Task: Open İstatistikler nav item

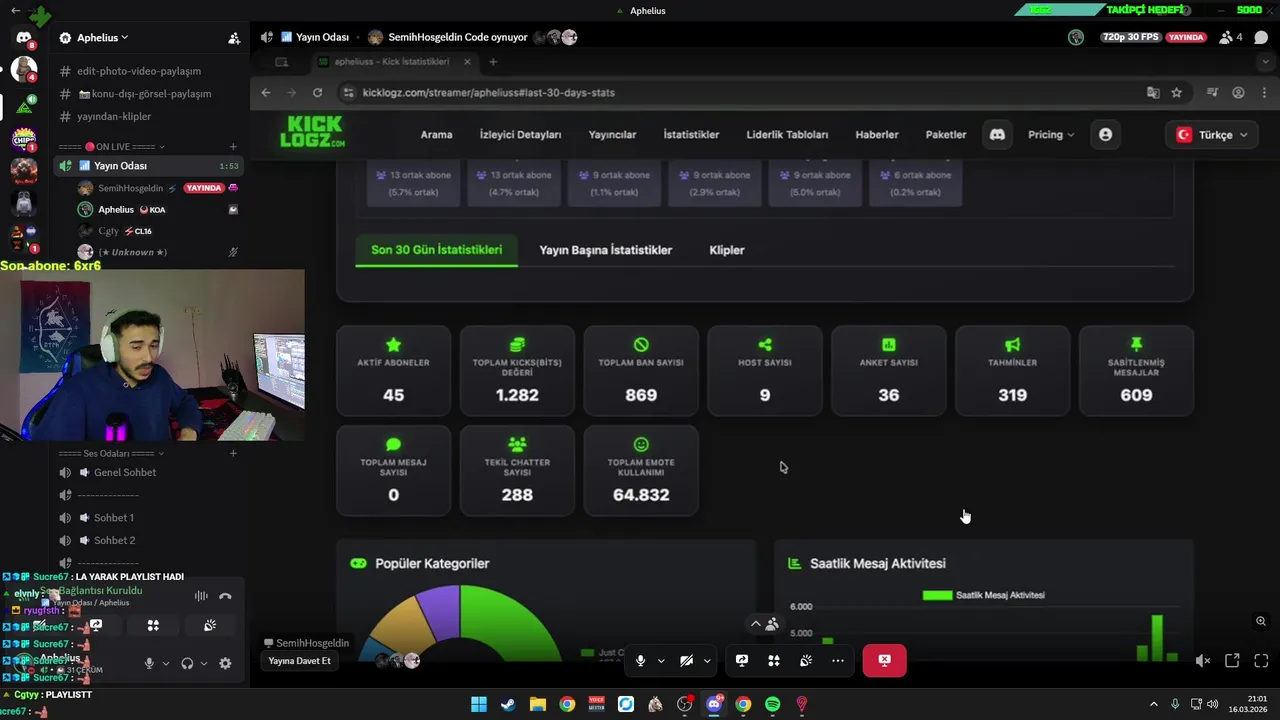Action: pyautogui.click(x=691, y=134)
